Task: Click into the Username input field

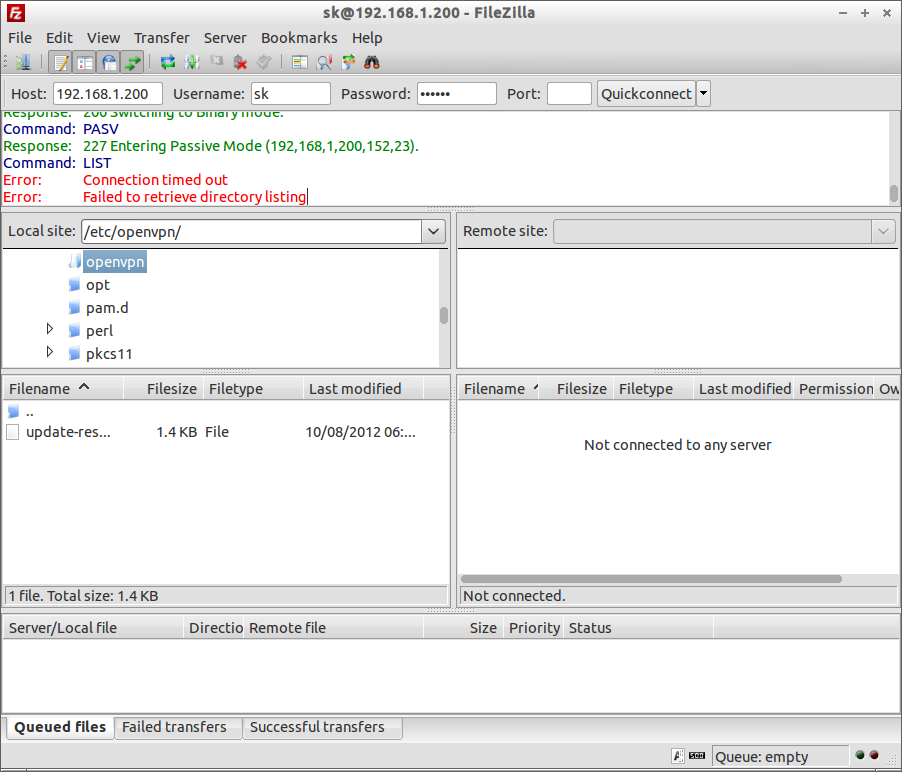Action: coord(291,94)
